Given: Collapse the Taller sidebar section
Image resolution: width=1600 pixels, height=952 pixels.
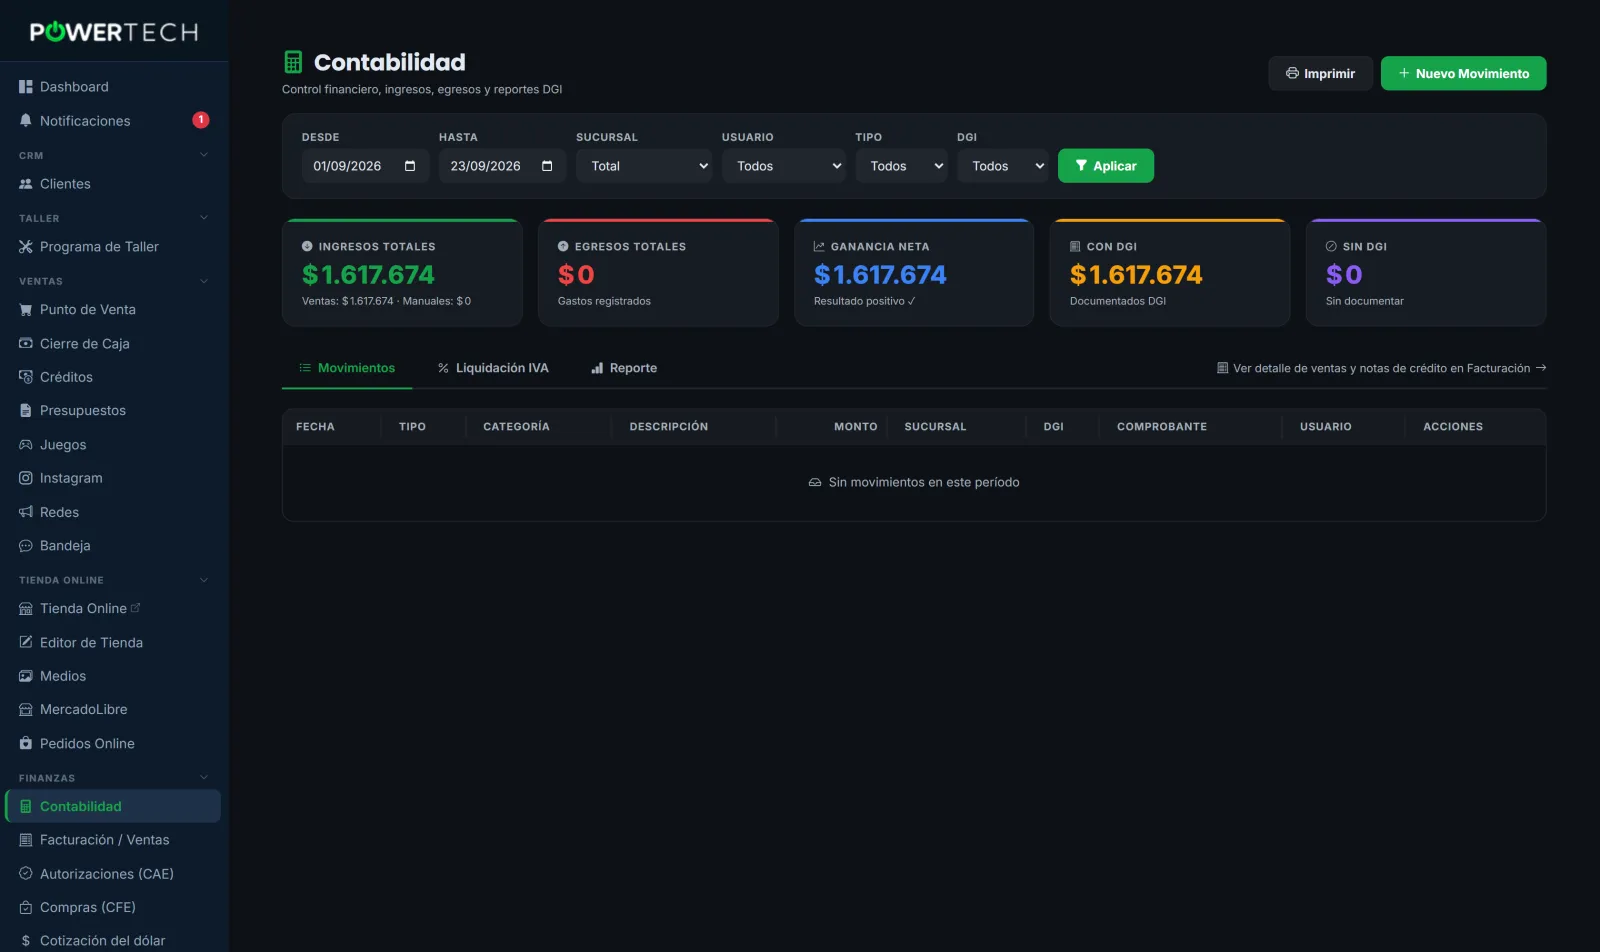Looking at the screenshot, I should tap(204, 218).
